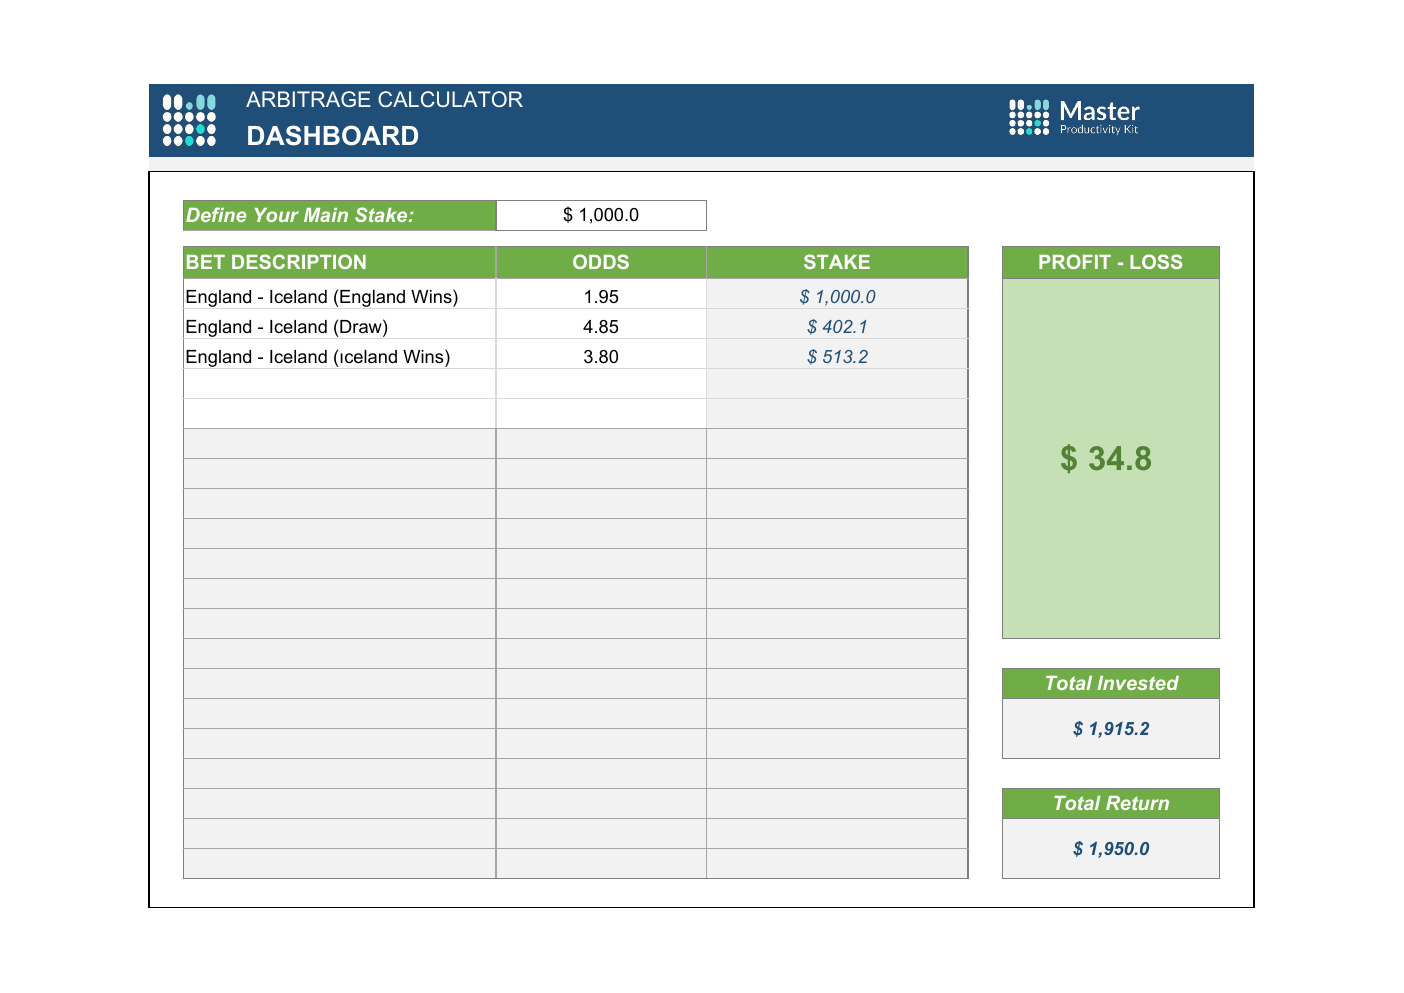Click the profit value $ 34.8
The width and height of the screenshot is (1404, 993).
point(1106,459)
